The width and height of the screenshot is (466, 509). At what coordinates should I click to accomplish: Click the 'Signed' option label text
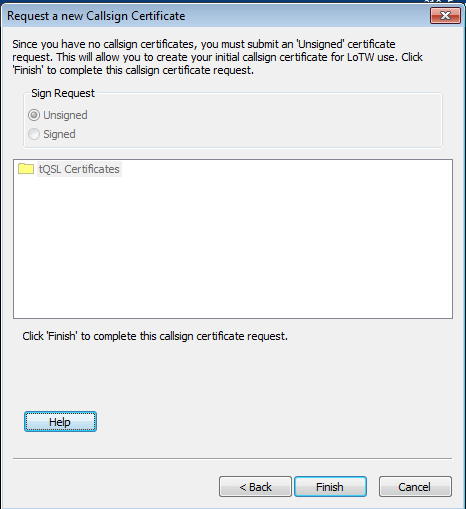point(59,134)
